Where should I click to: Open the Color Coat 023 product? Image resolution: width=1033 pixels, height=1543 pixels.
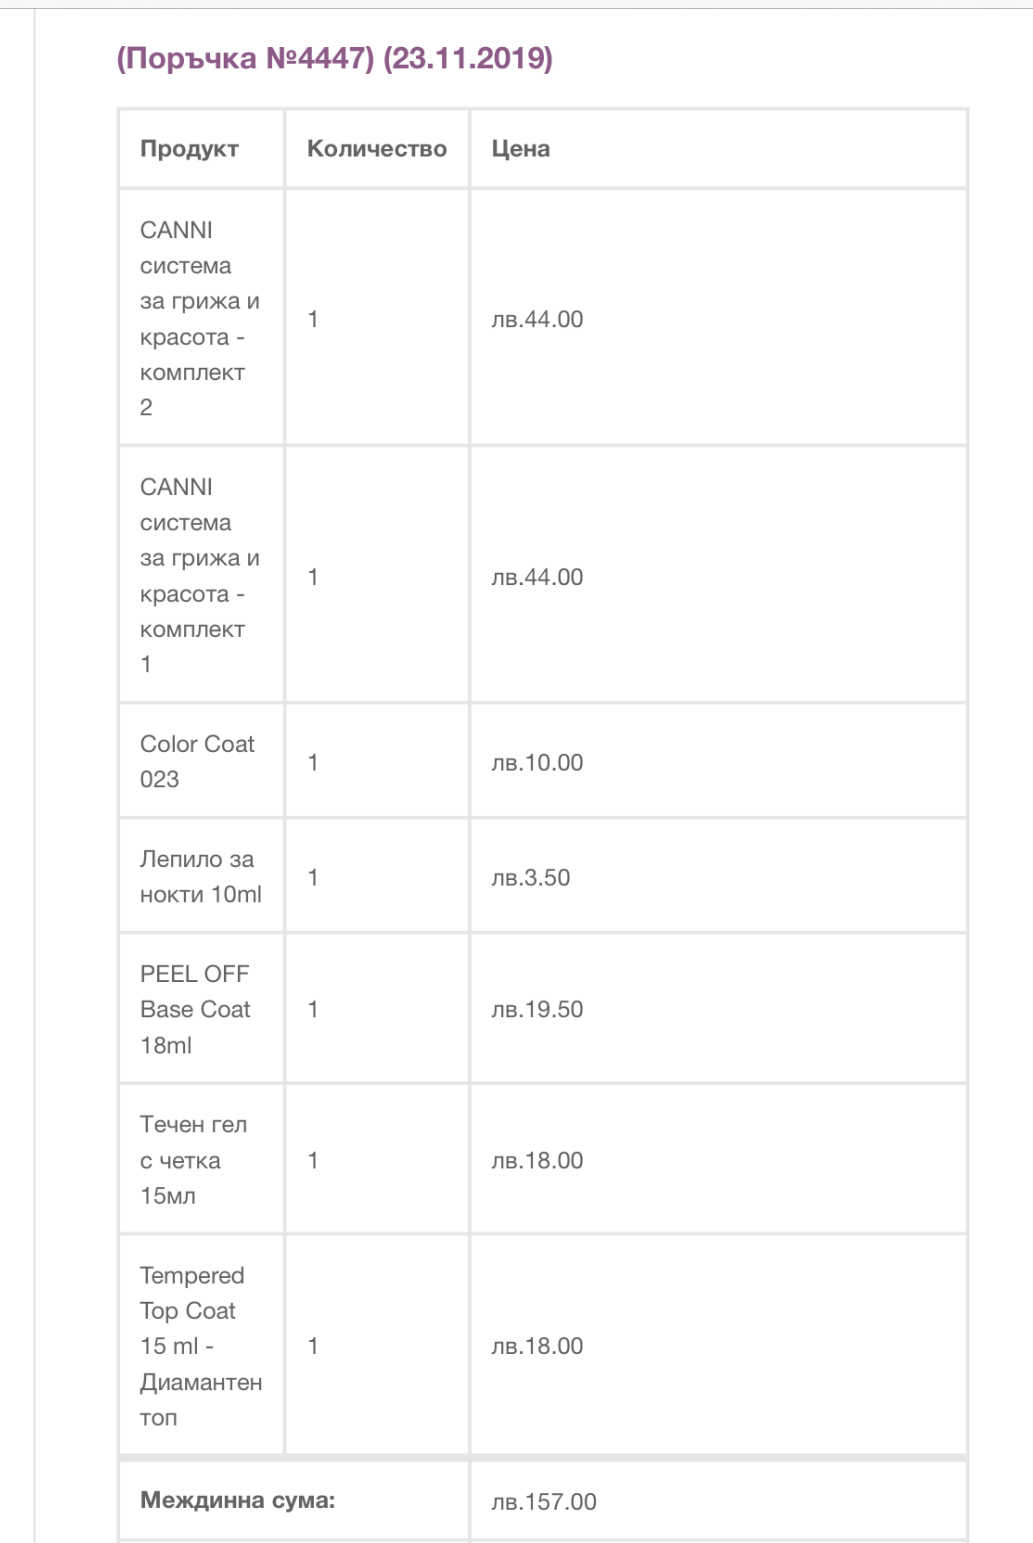[197, 761]
